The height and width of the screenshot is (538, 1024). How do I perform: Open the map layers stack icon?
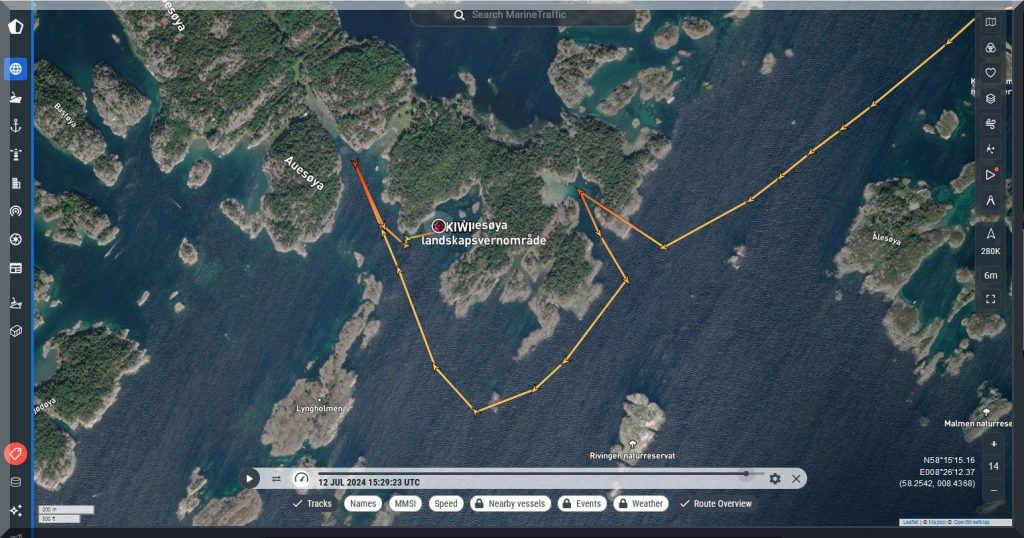tap(990, 98)
